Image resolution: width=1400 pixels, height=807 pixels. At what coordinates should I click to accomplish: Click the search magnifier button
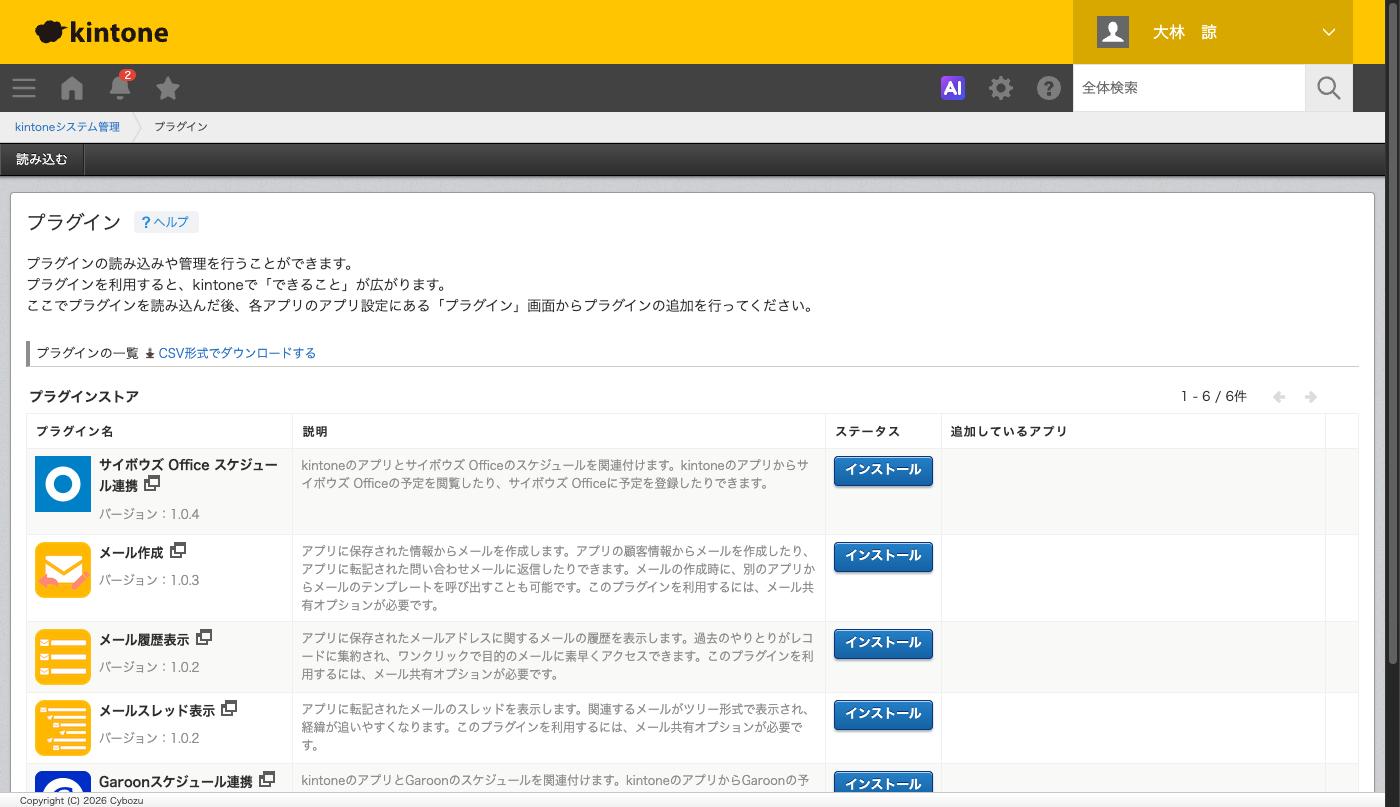(1329, 88)
